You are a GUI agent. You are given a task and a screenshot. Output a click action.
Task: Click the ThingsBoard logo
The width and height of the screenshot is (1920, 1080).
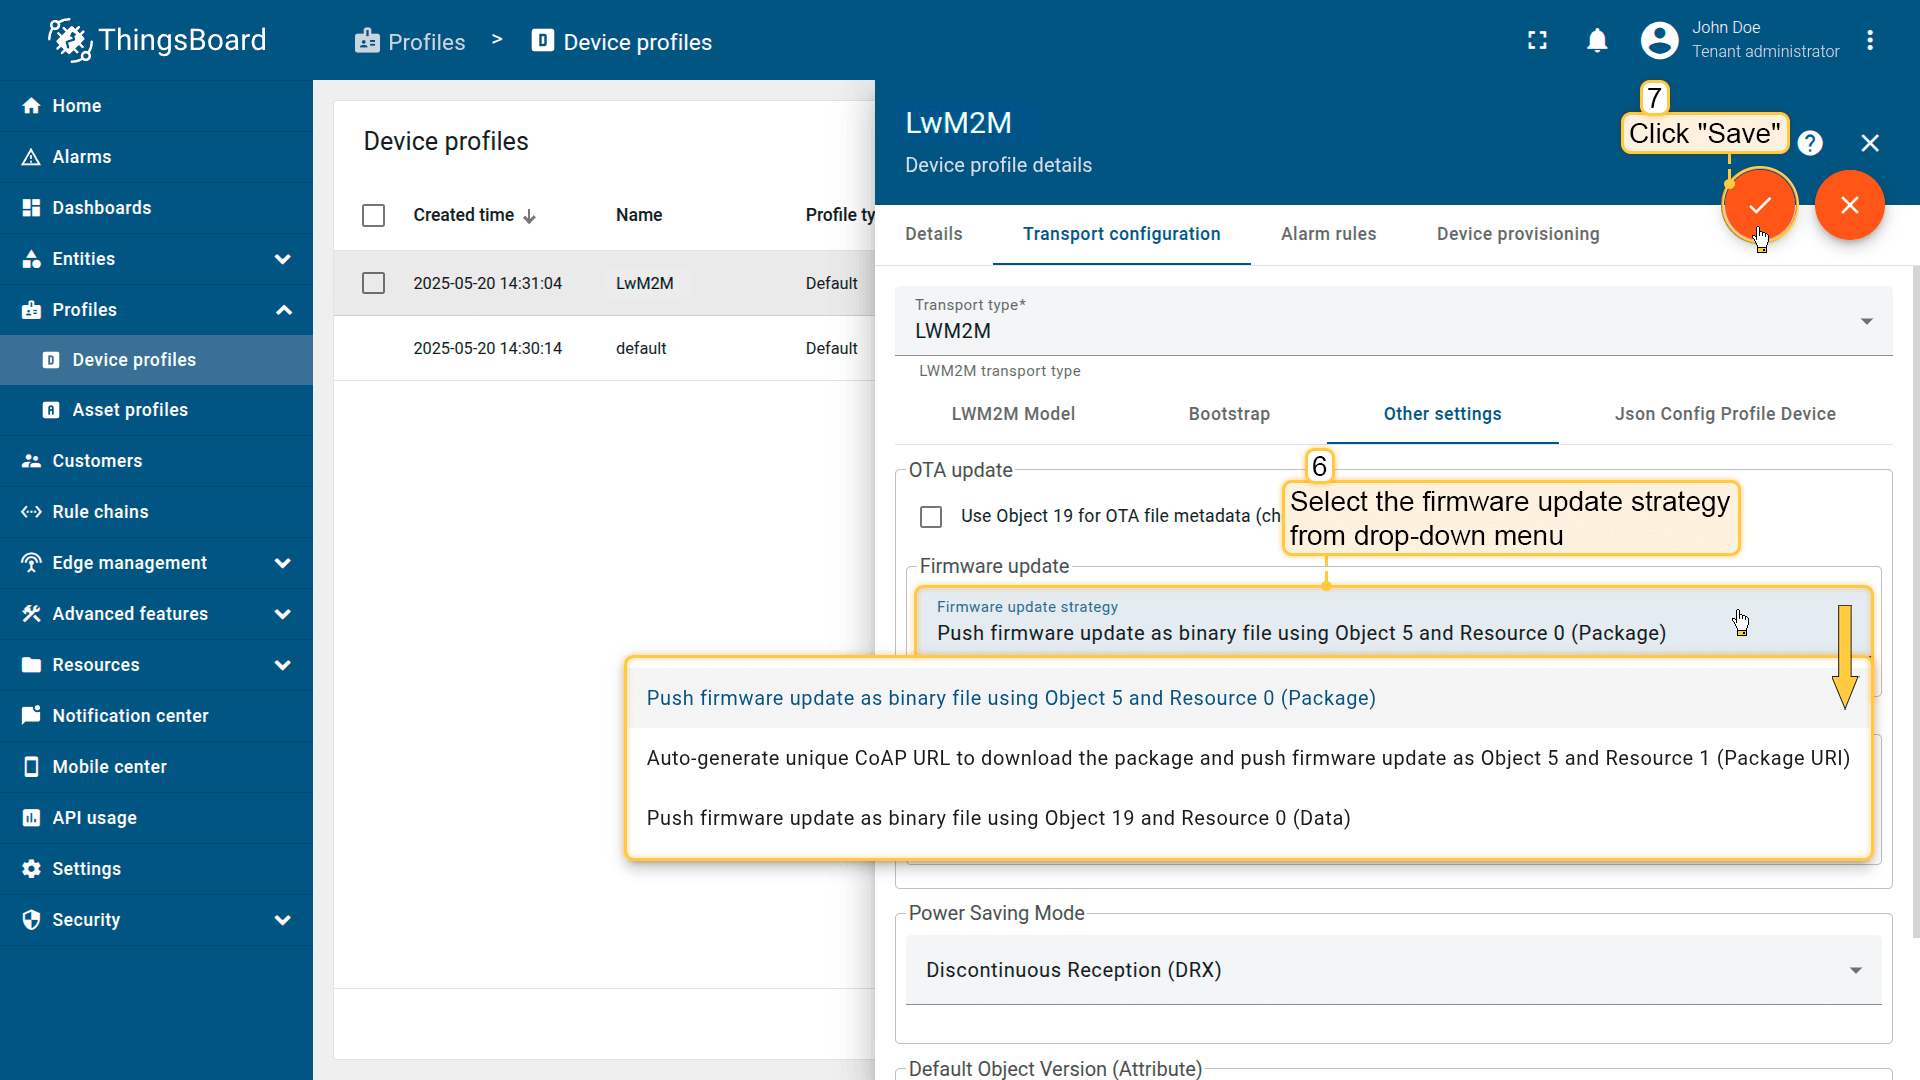[157, 40]
